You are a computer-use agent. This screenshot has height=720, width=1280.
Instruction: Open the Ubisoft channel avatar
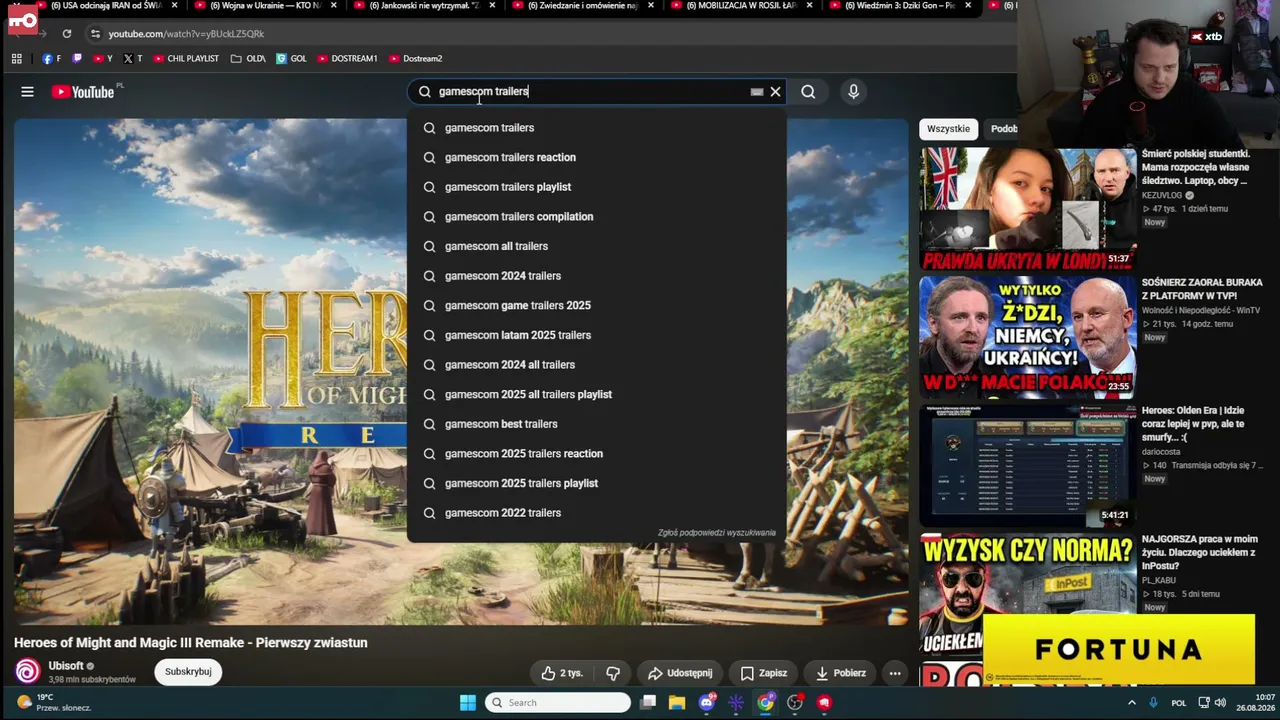[28, 672]
